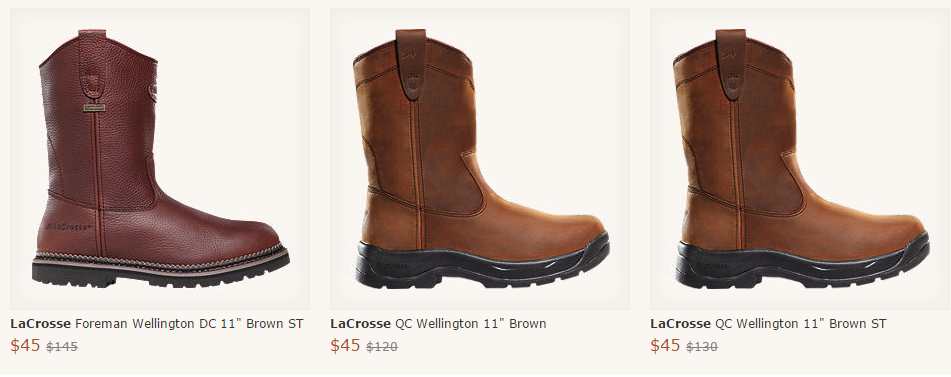Click LaCrosse brand name beside QC Wellington Brown ST
951x377 pixels.
(680, 324)
